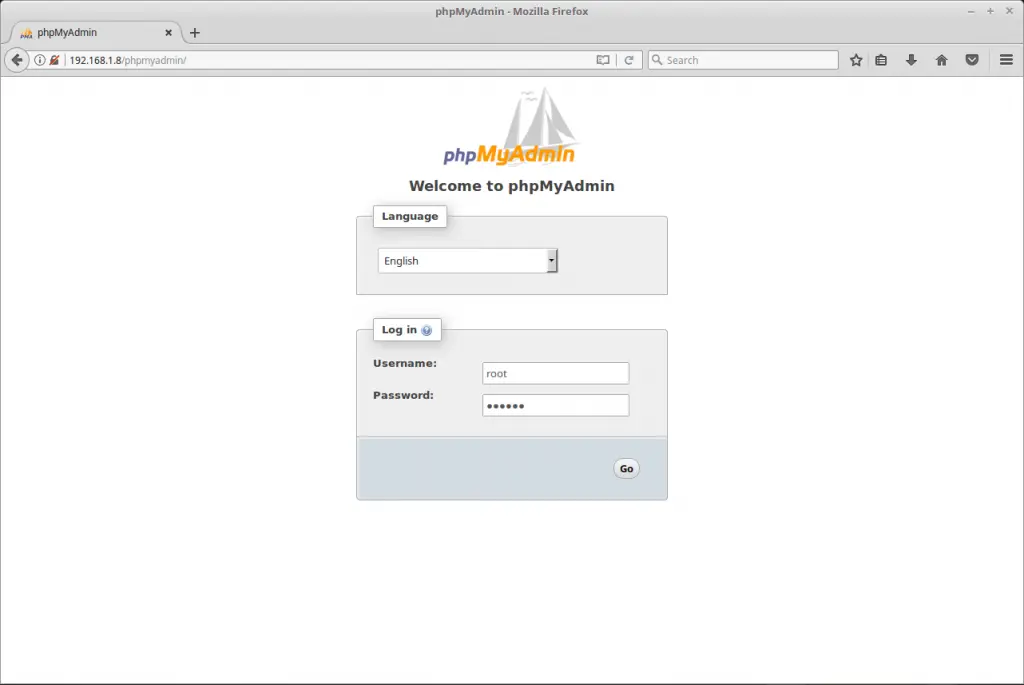
Task: Click the Welcome to phpMyAdmin heading
Action: click(512, 186)
